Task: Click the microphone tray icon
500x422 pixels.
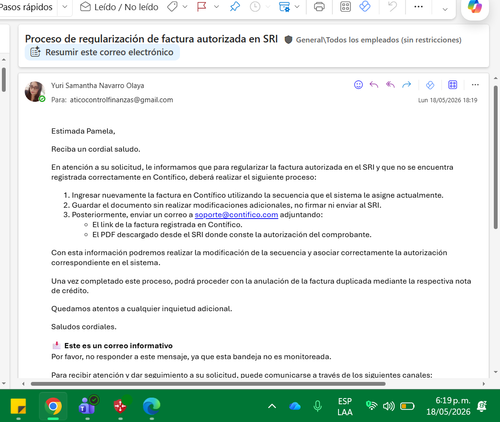Action: (318, 406)
